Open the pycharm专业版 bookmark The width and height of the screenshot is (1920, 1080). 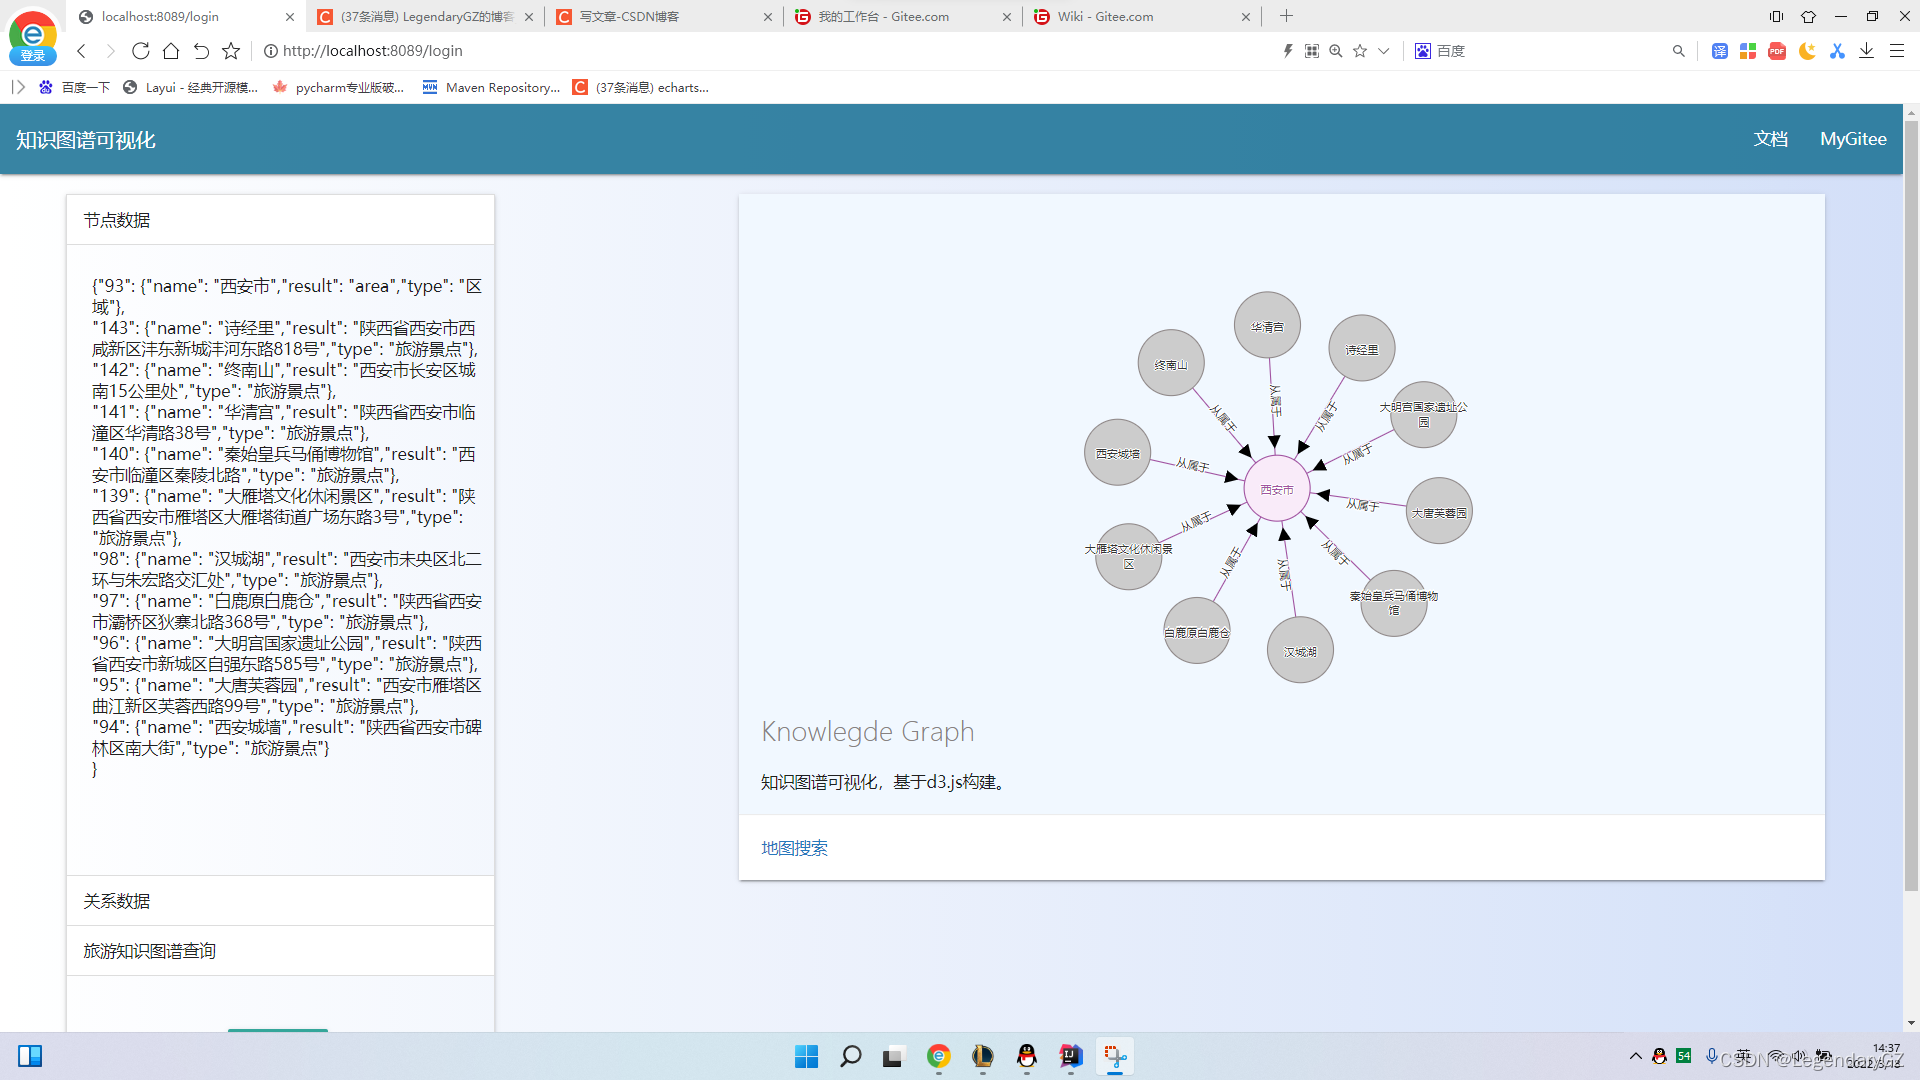coord(338,88)
